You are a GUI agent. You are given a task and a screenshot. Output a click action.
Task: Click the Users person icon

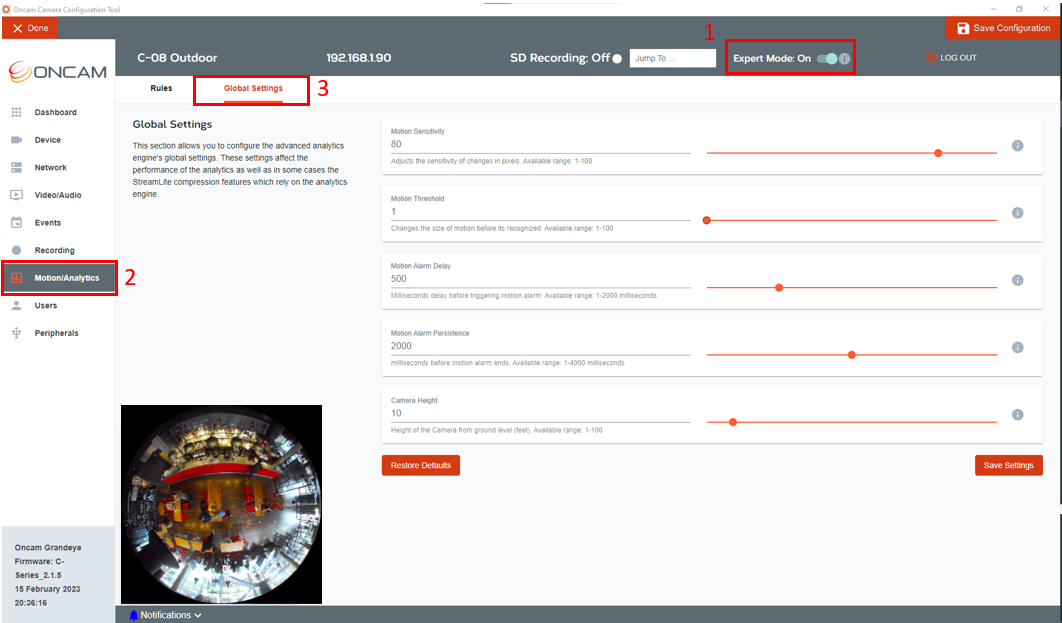click(16, 305)
